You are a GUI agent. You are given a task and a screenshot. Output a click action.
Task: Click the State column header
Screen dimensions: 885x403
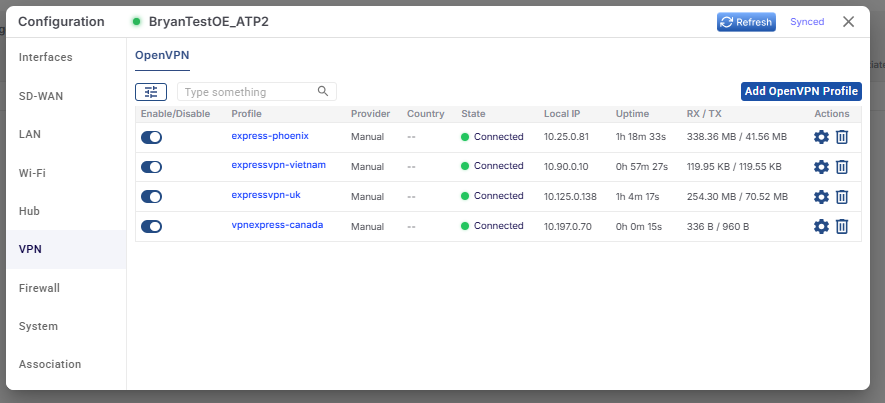[x=473, y=114]
